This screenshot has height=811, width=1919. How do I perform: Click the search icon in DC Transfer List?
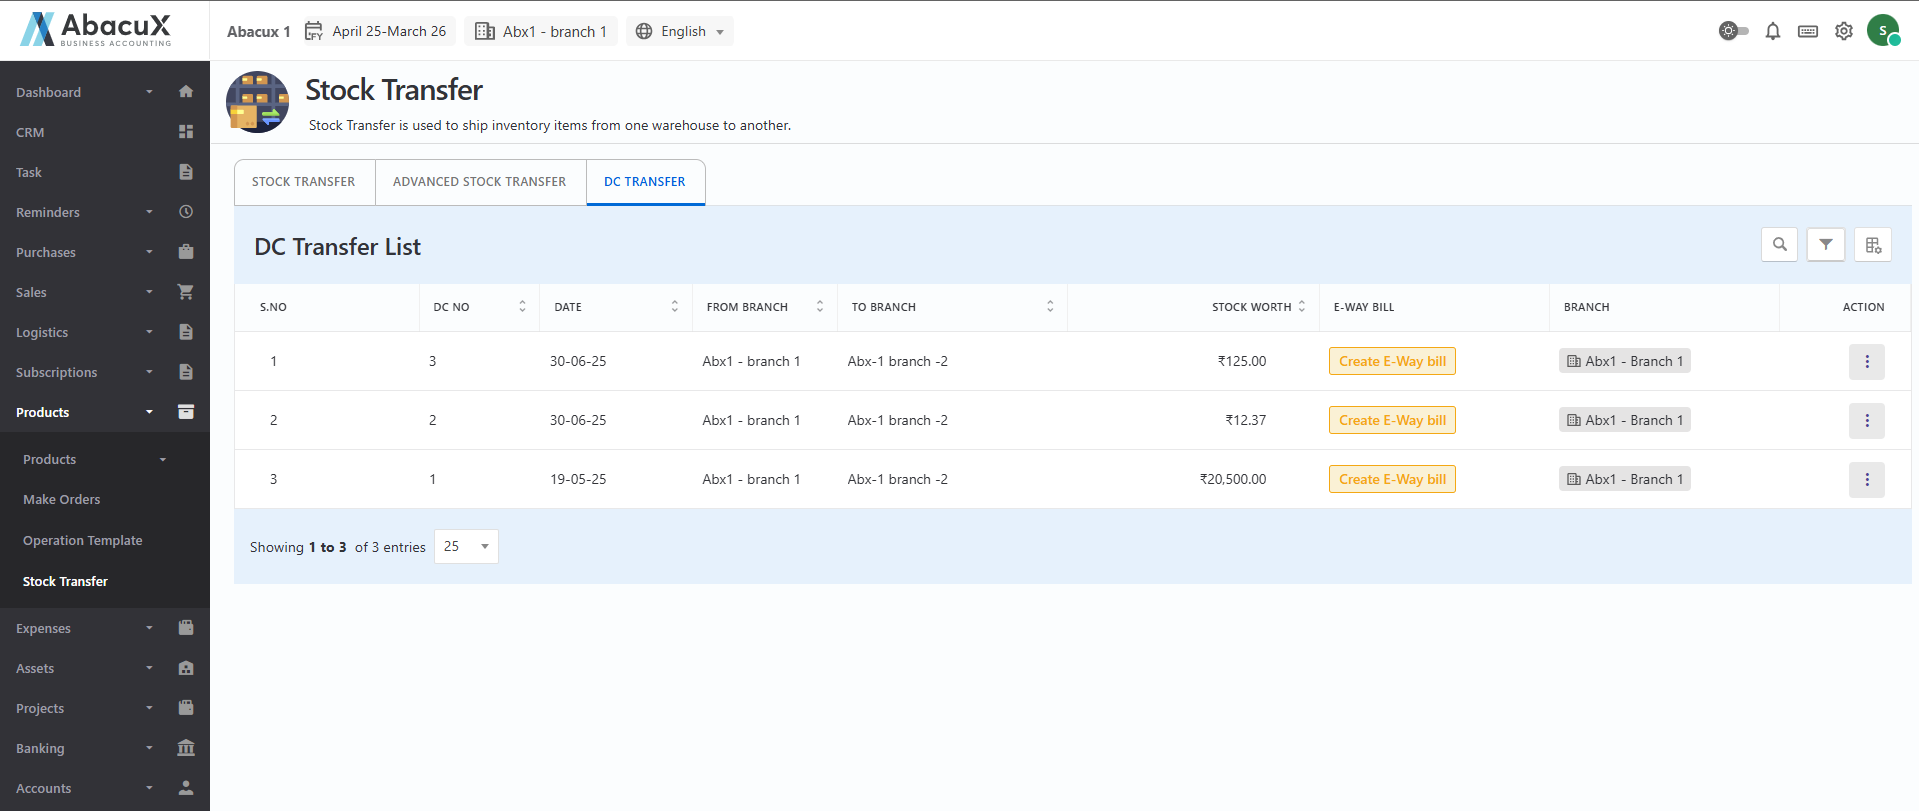(x=1779, y=245)
